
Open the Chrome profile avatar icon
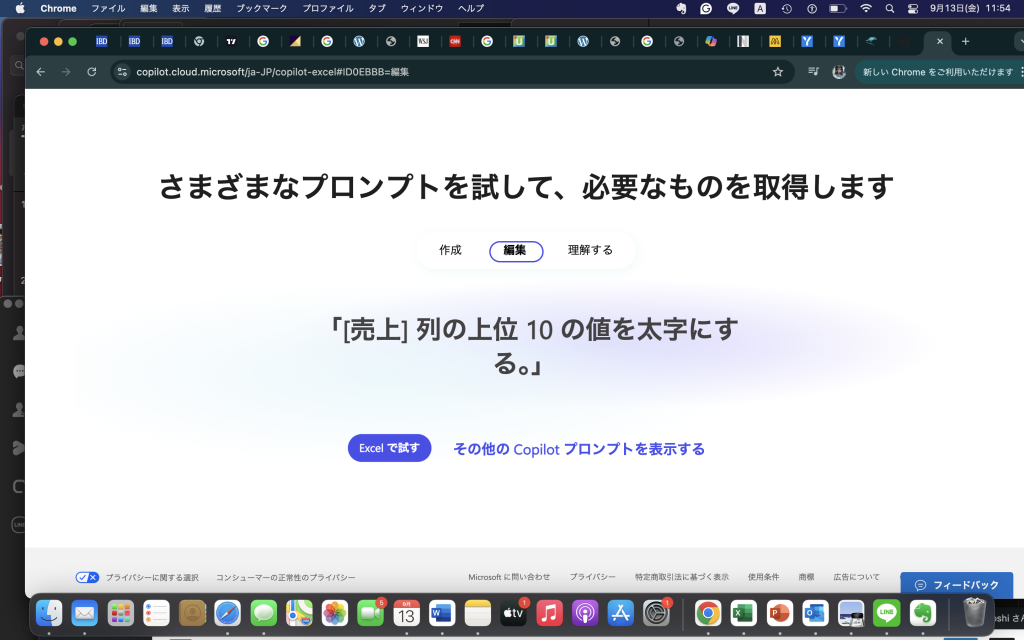(839, 72)
